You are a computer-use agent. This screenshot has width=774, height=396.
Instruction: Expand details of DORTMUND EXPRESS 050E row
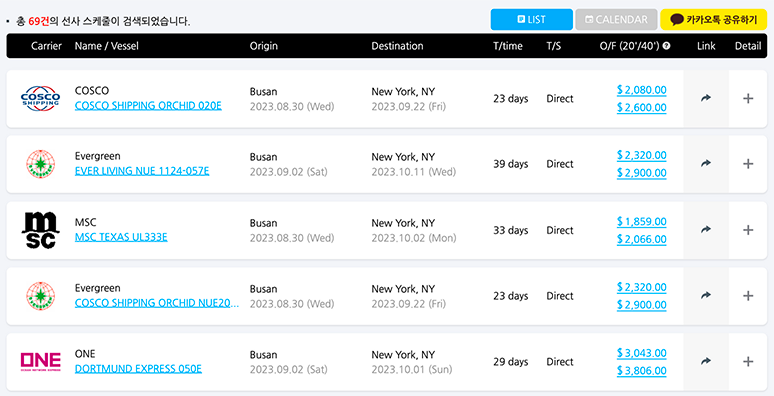748,361
